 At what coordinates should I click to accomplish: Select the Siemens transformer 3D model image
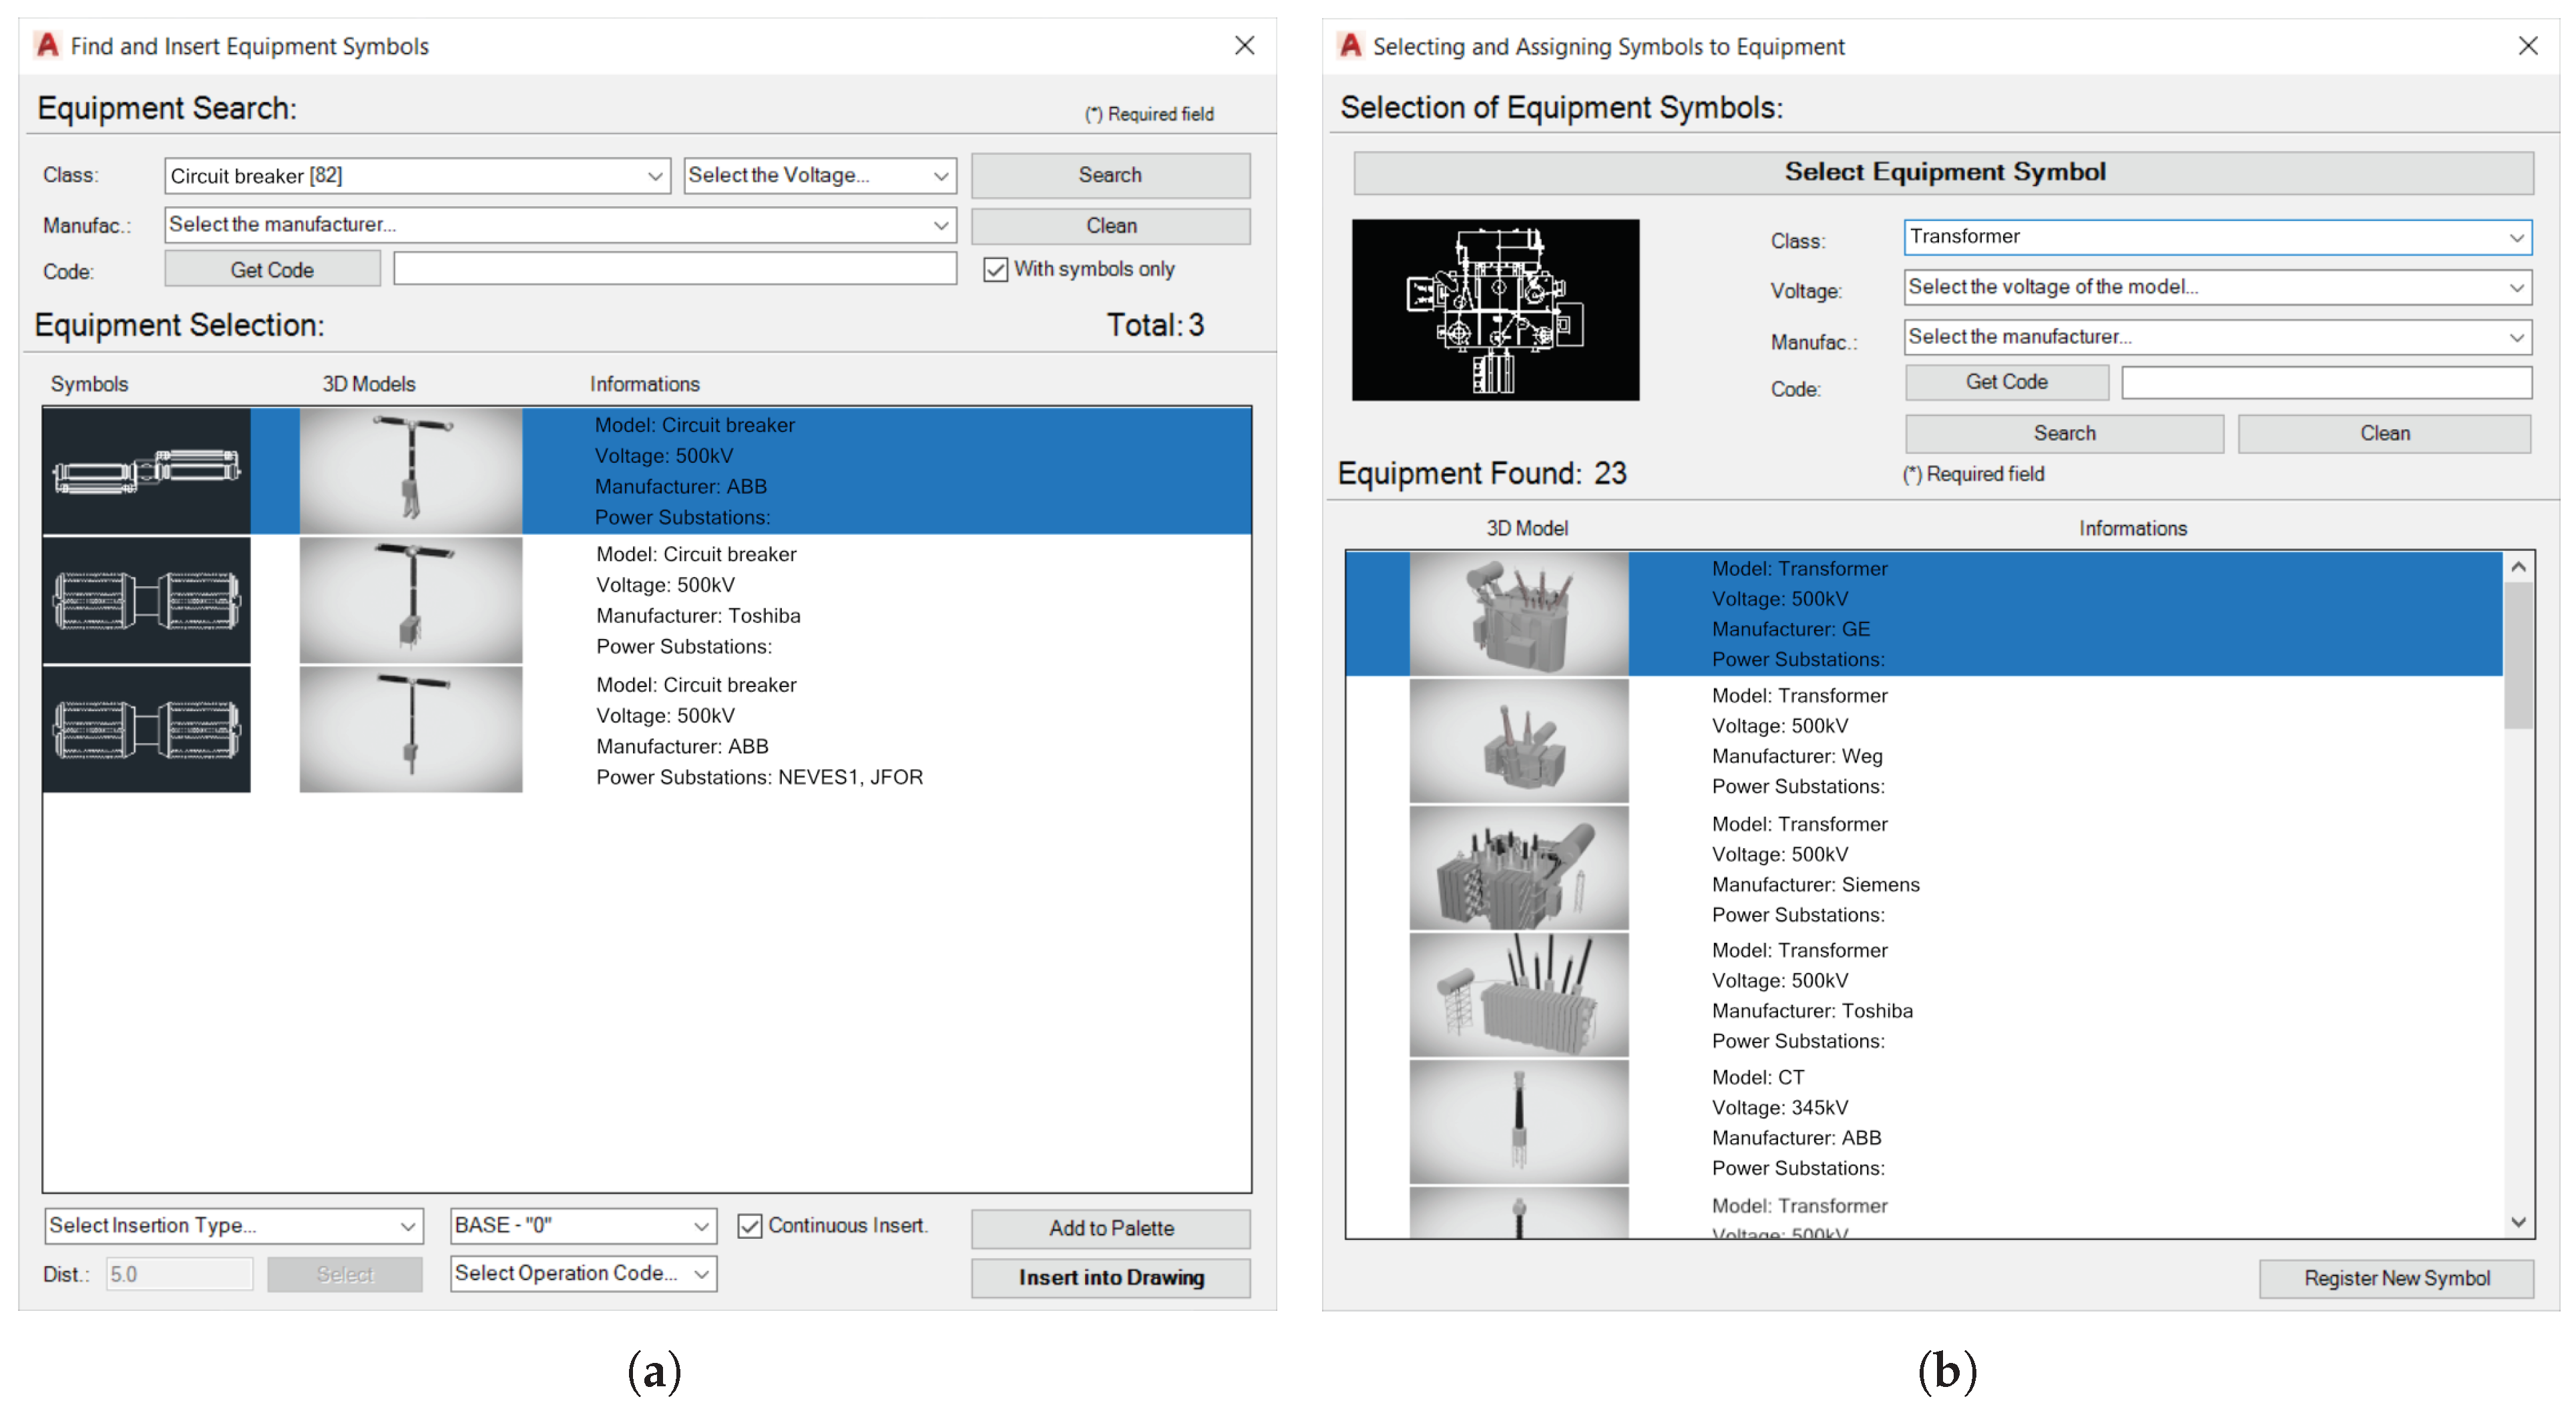(x=1518, y=868)
